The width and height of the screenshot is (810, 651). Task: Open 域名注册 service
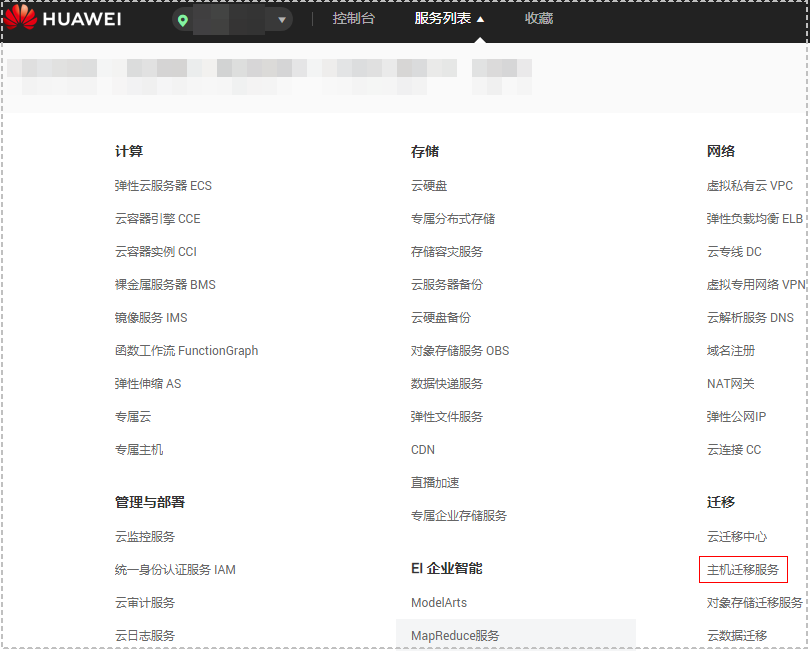coord(730,351)
